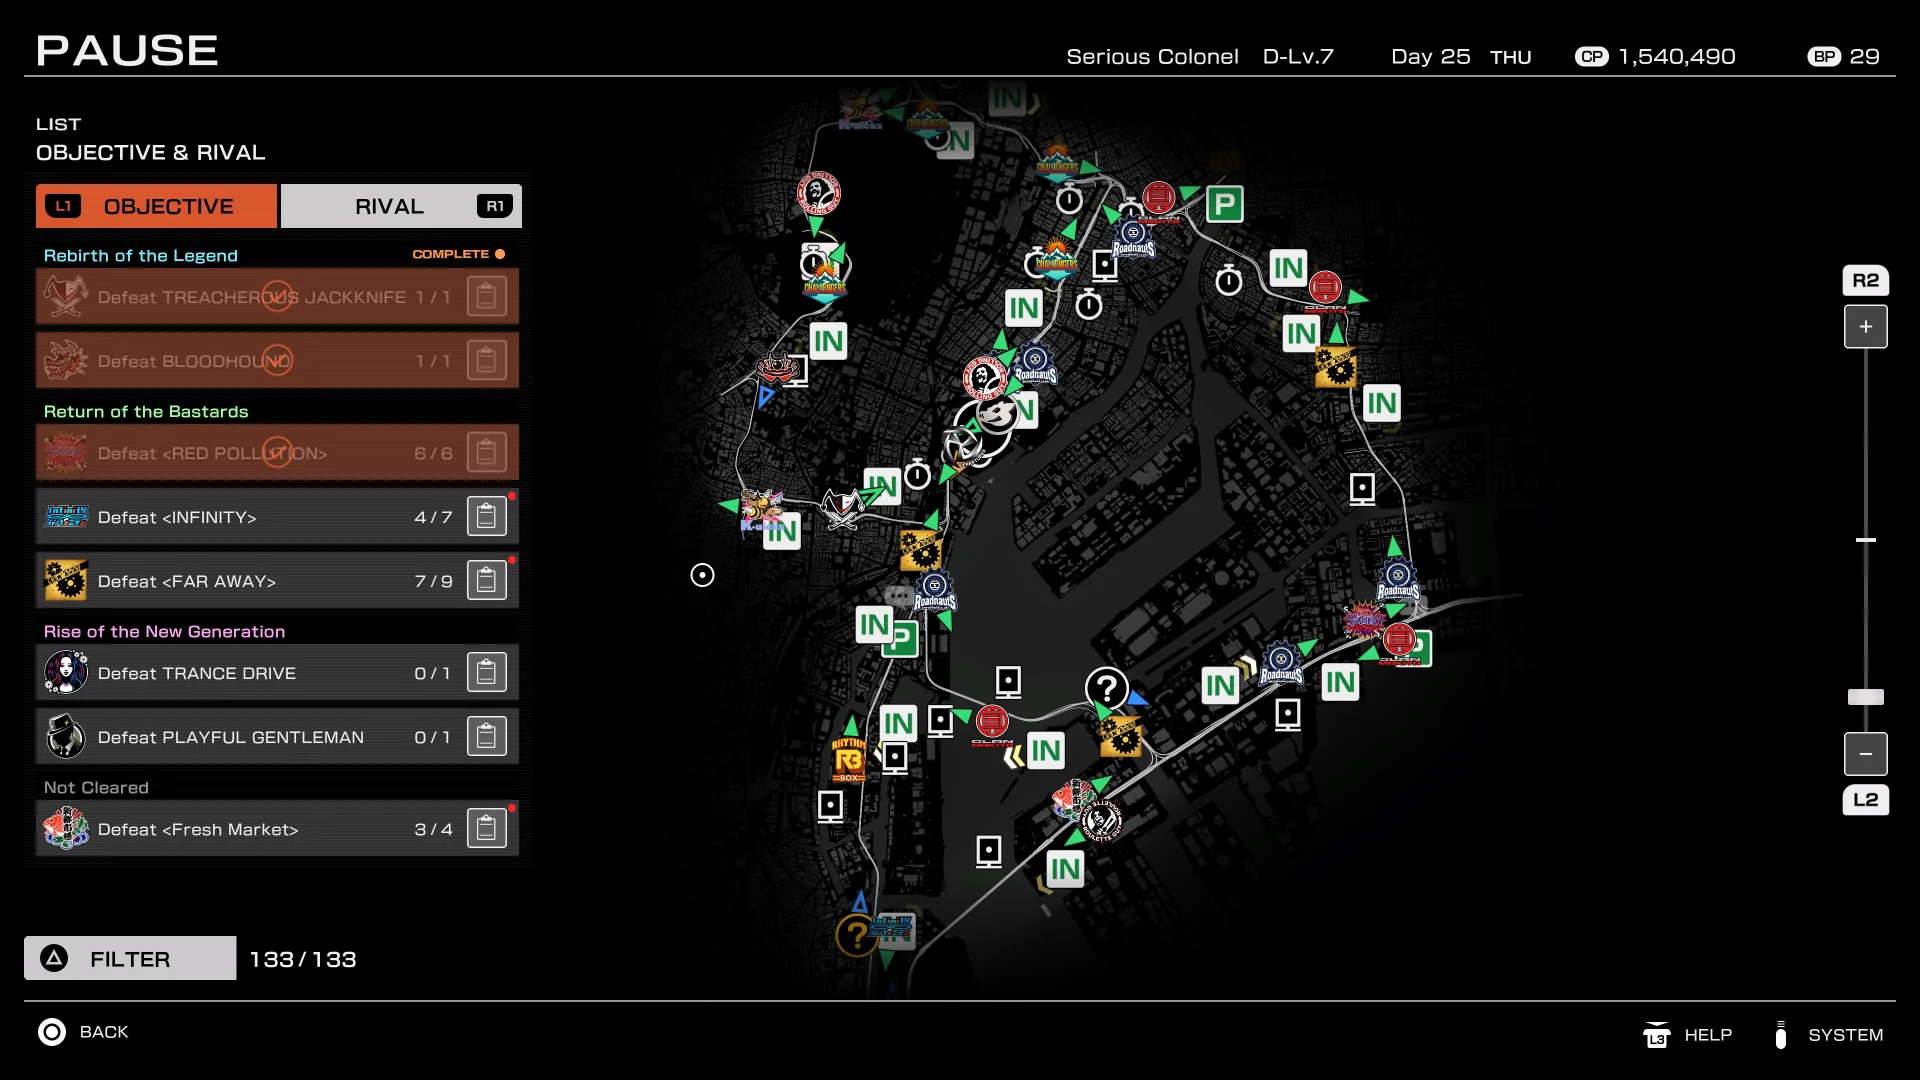Click the parking P icon on map

(1224, 205)
